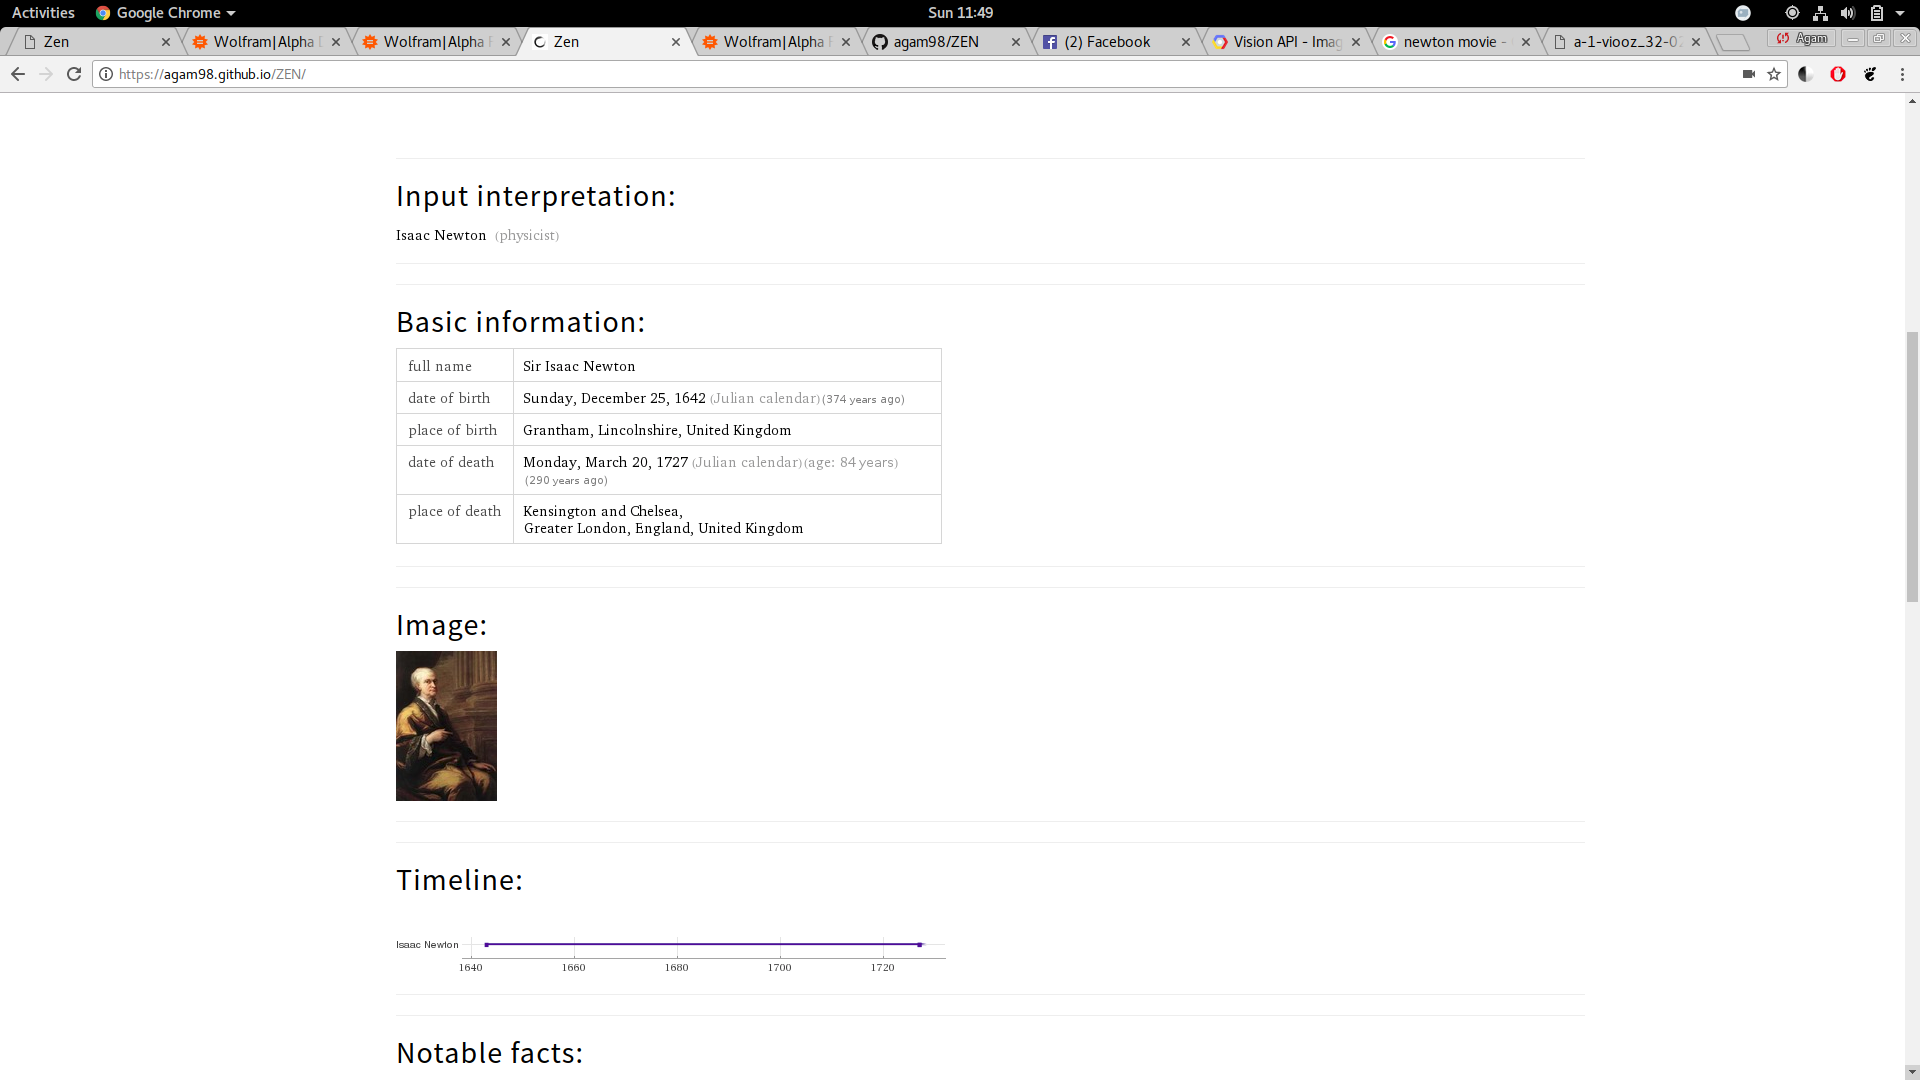Click the address bar URL field

click(900, 74)
